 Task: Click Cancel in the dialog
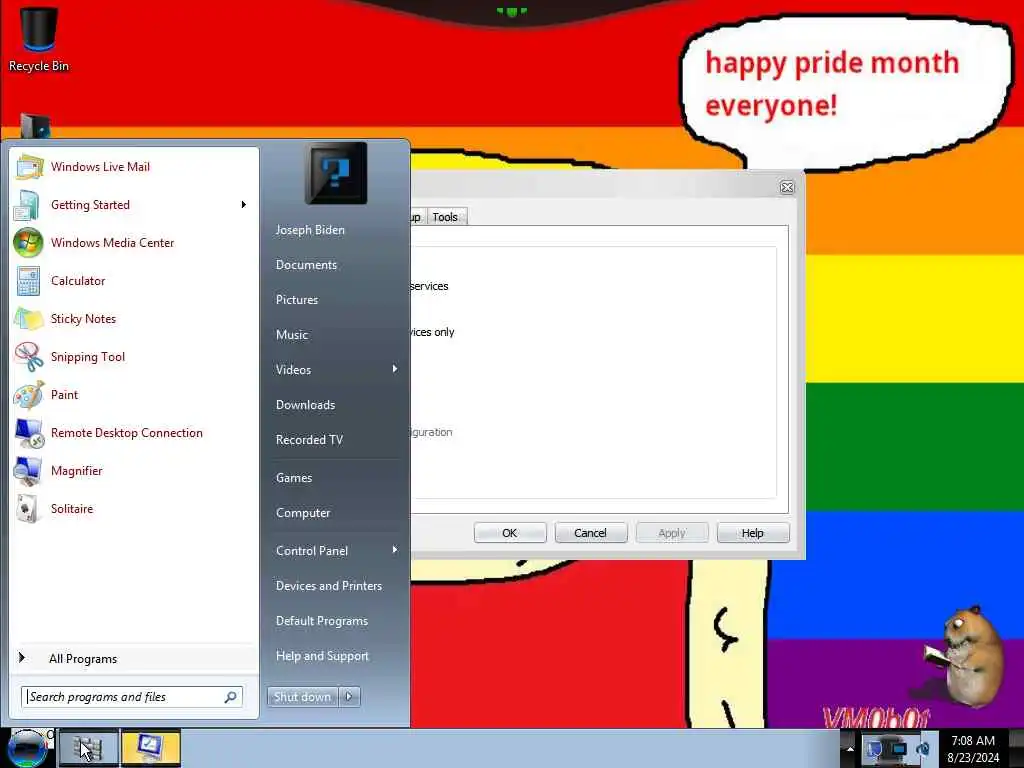pyautogui.click(x=590, y=533)
